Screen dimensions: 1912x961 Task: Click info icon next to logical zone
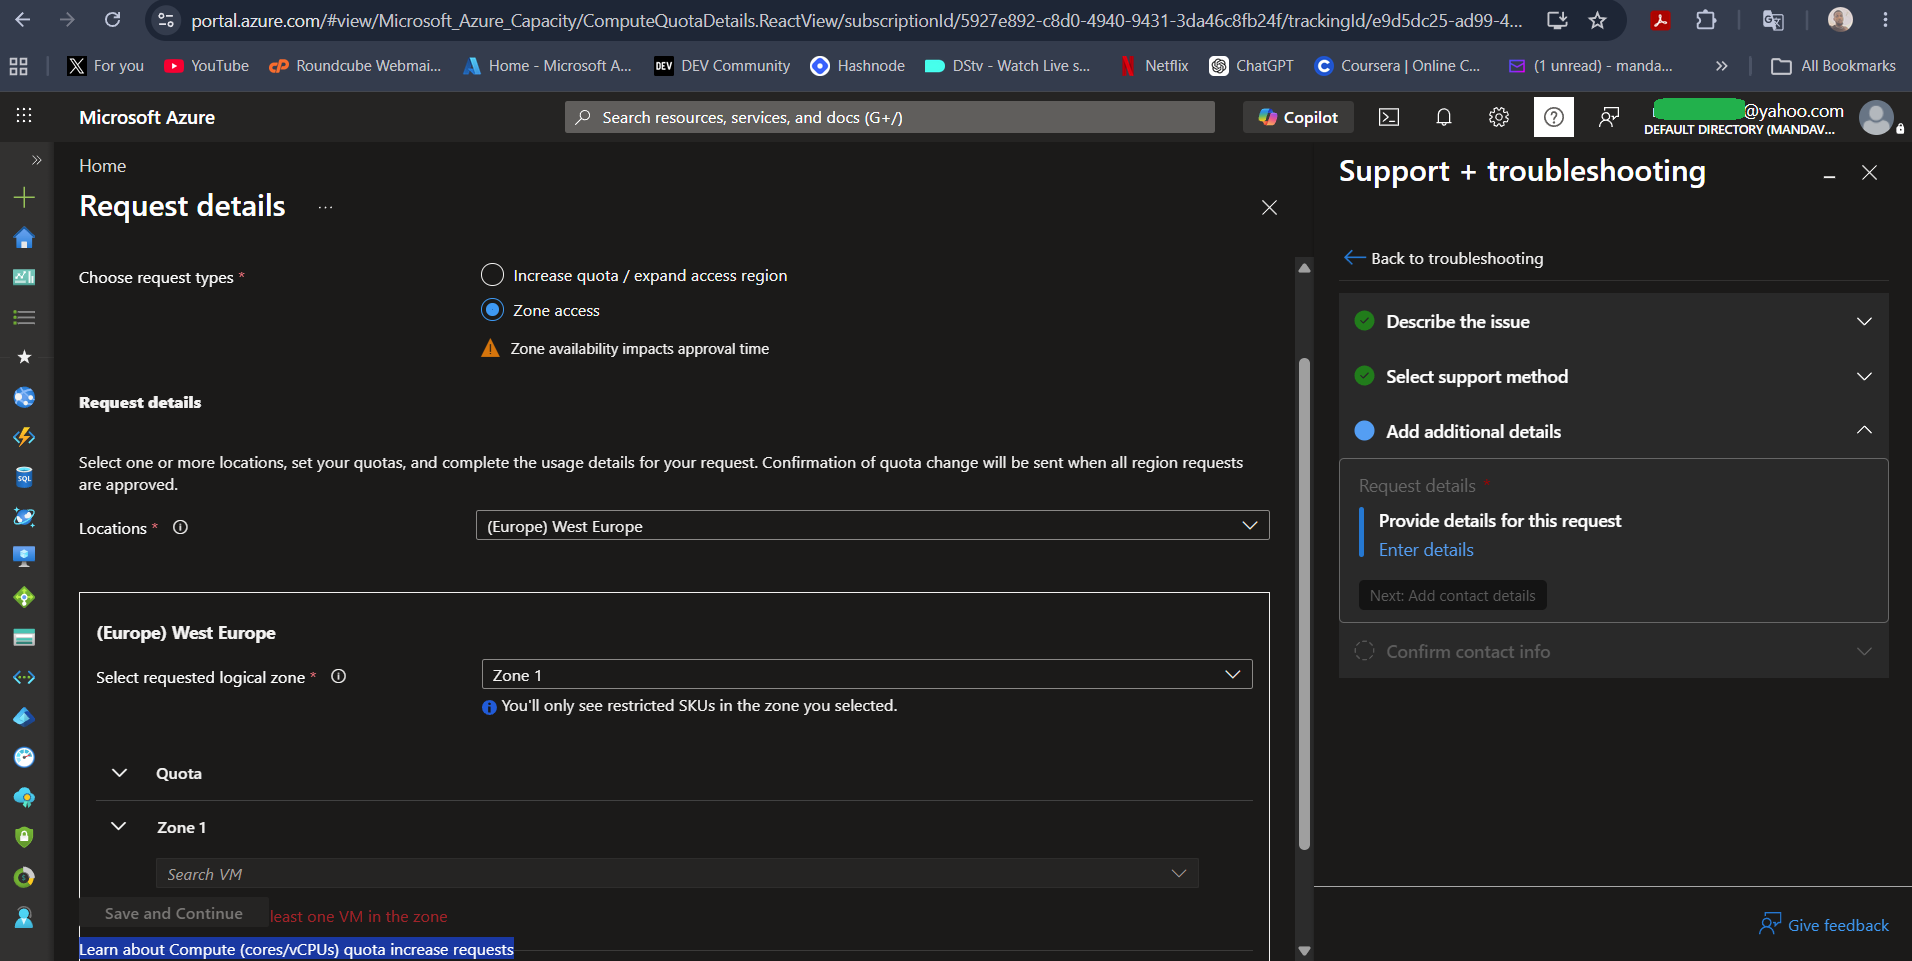[338, 676]
